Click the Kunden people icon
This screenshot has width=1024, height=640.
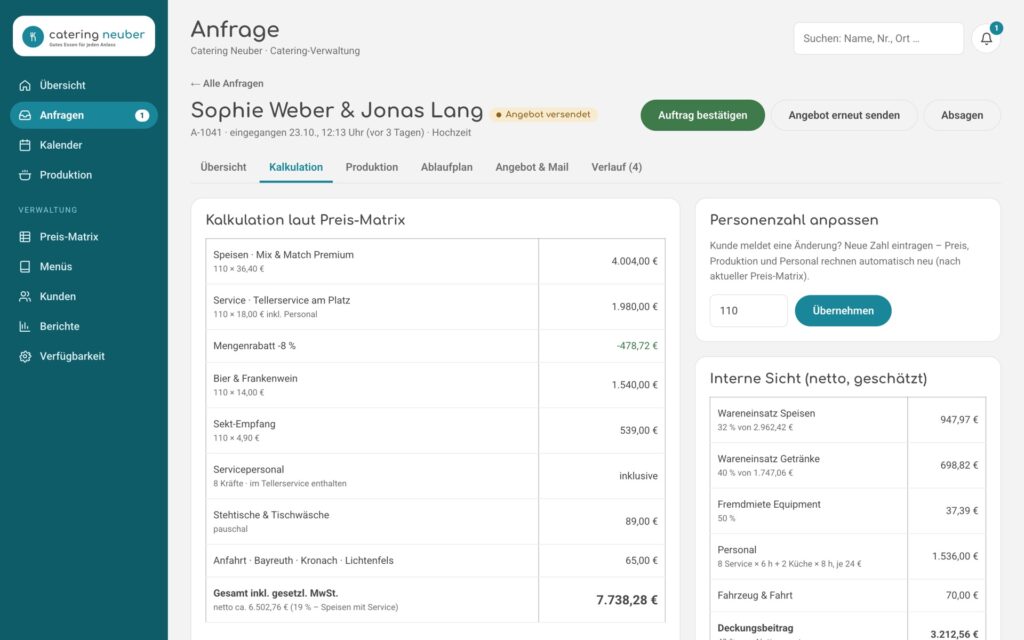coord(25,296)
